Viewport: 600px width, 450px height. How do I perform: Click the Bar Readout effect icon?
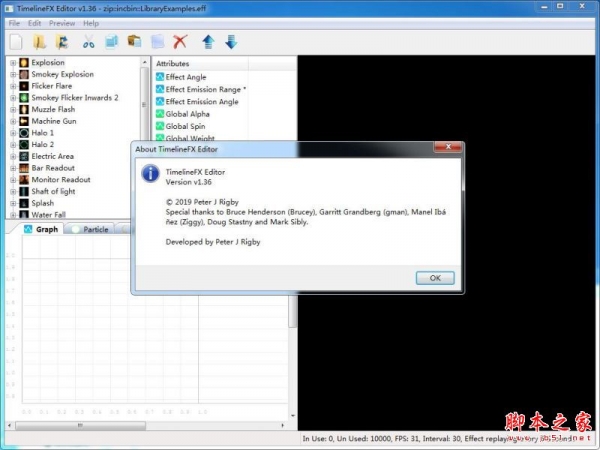(x=24, y=168)
